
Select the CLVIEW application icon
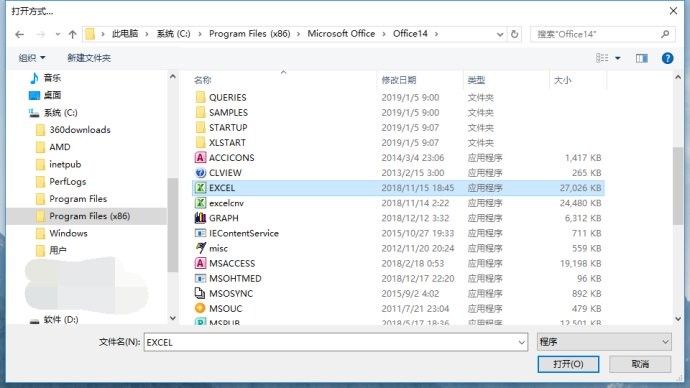point(200,173)
